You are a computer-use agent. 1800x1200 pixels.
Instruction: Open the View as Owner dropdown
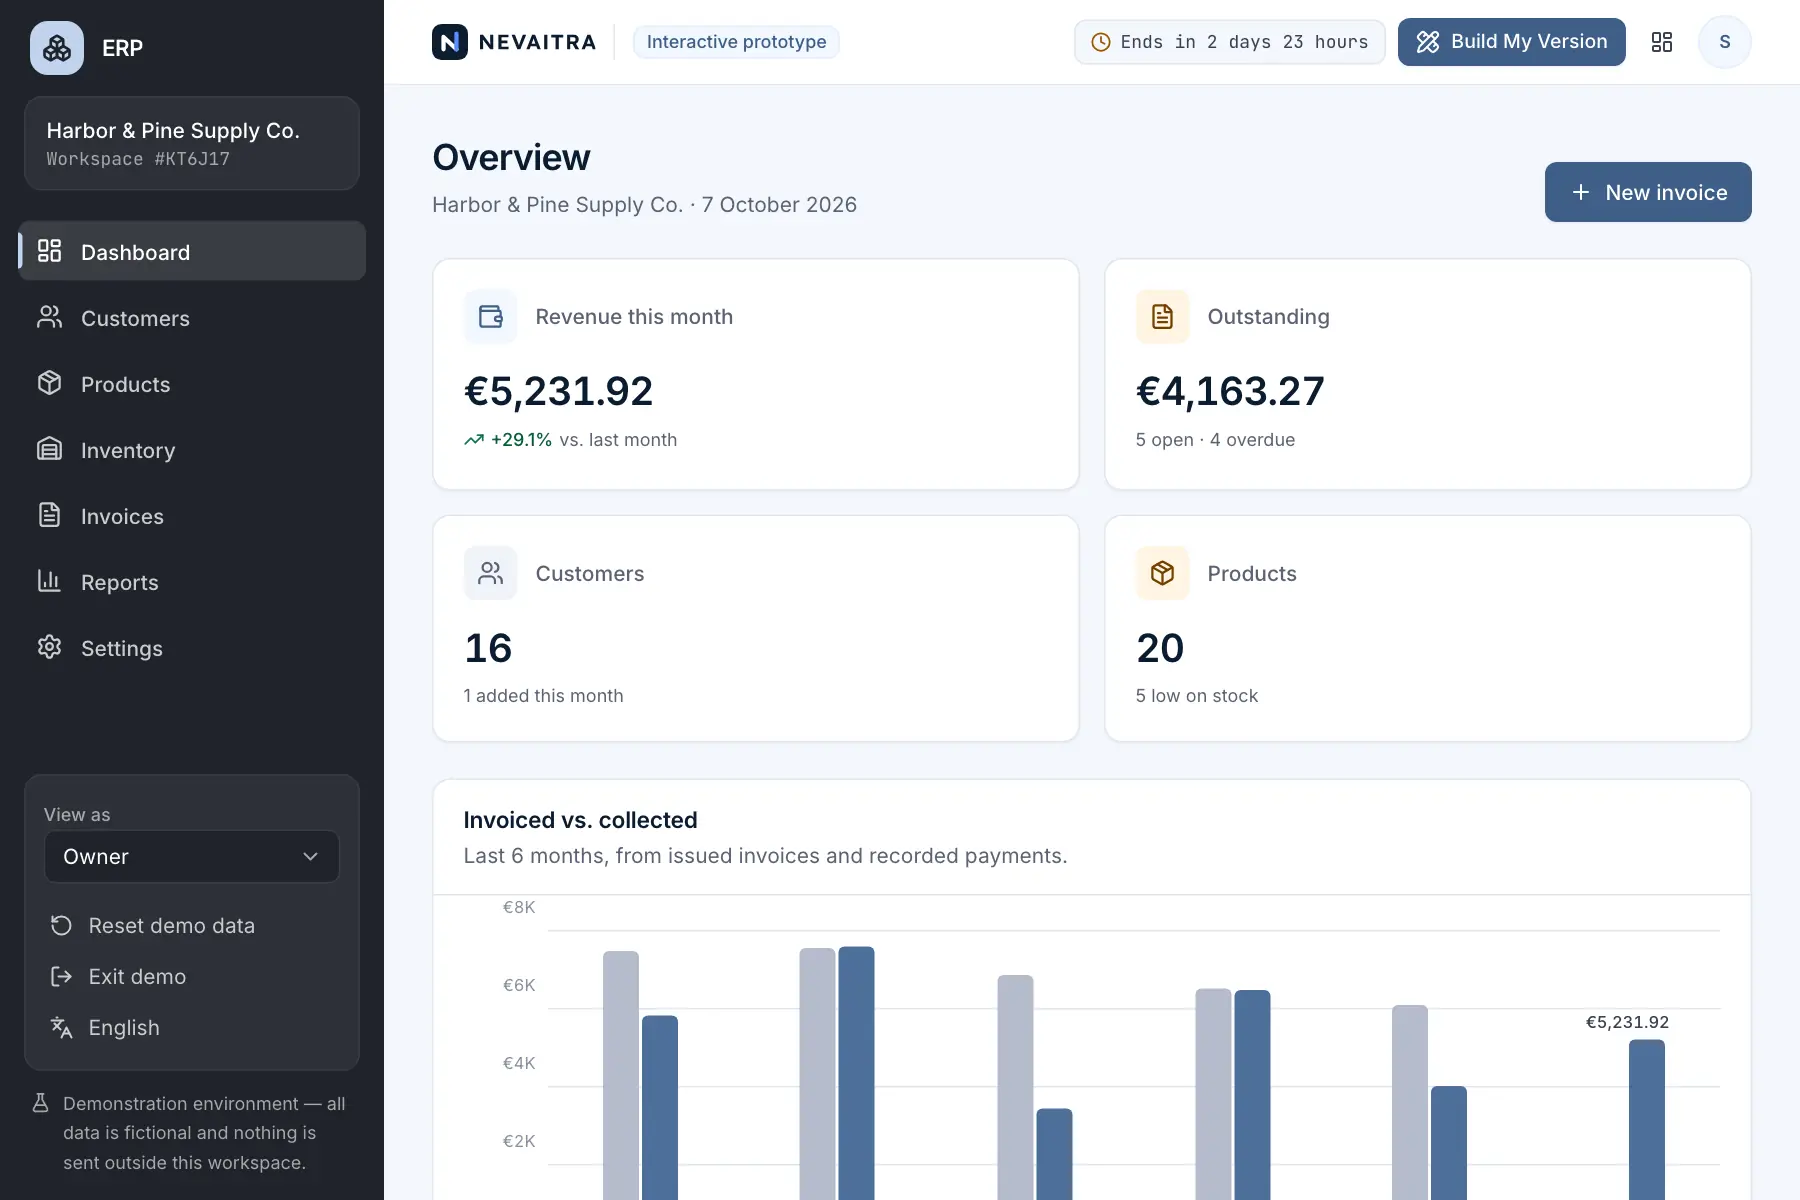point(192,857)
